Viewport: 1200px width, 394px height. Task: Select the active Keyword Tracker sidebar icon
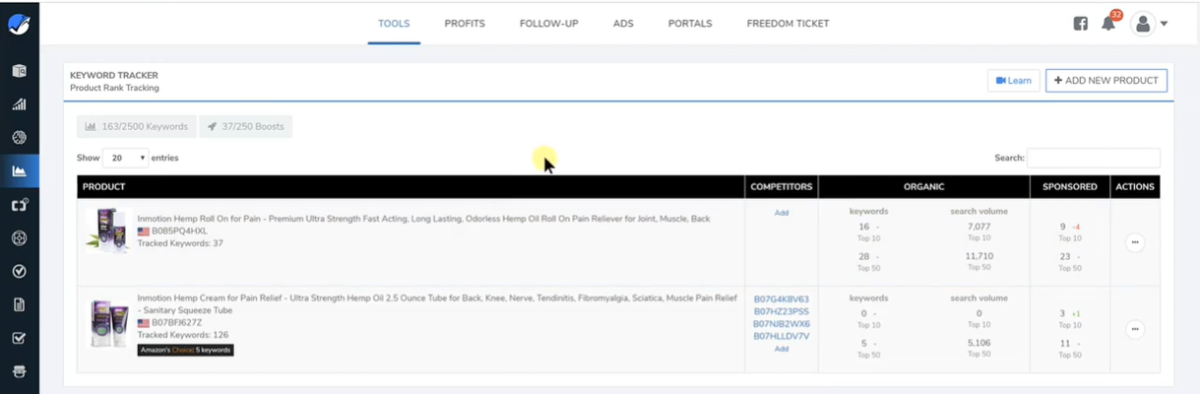19,171
